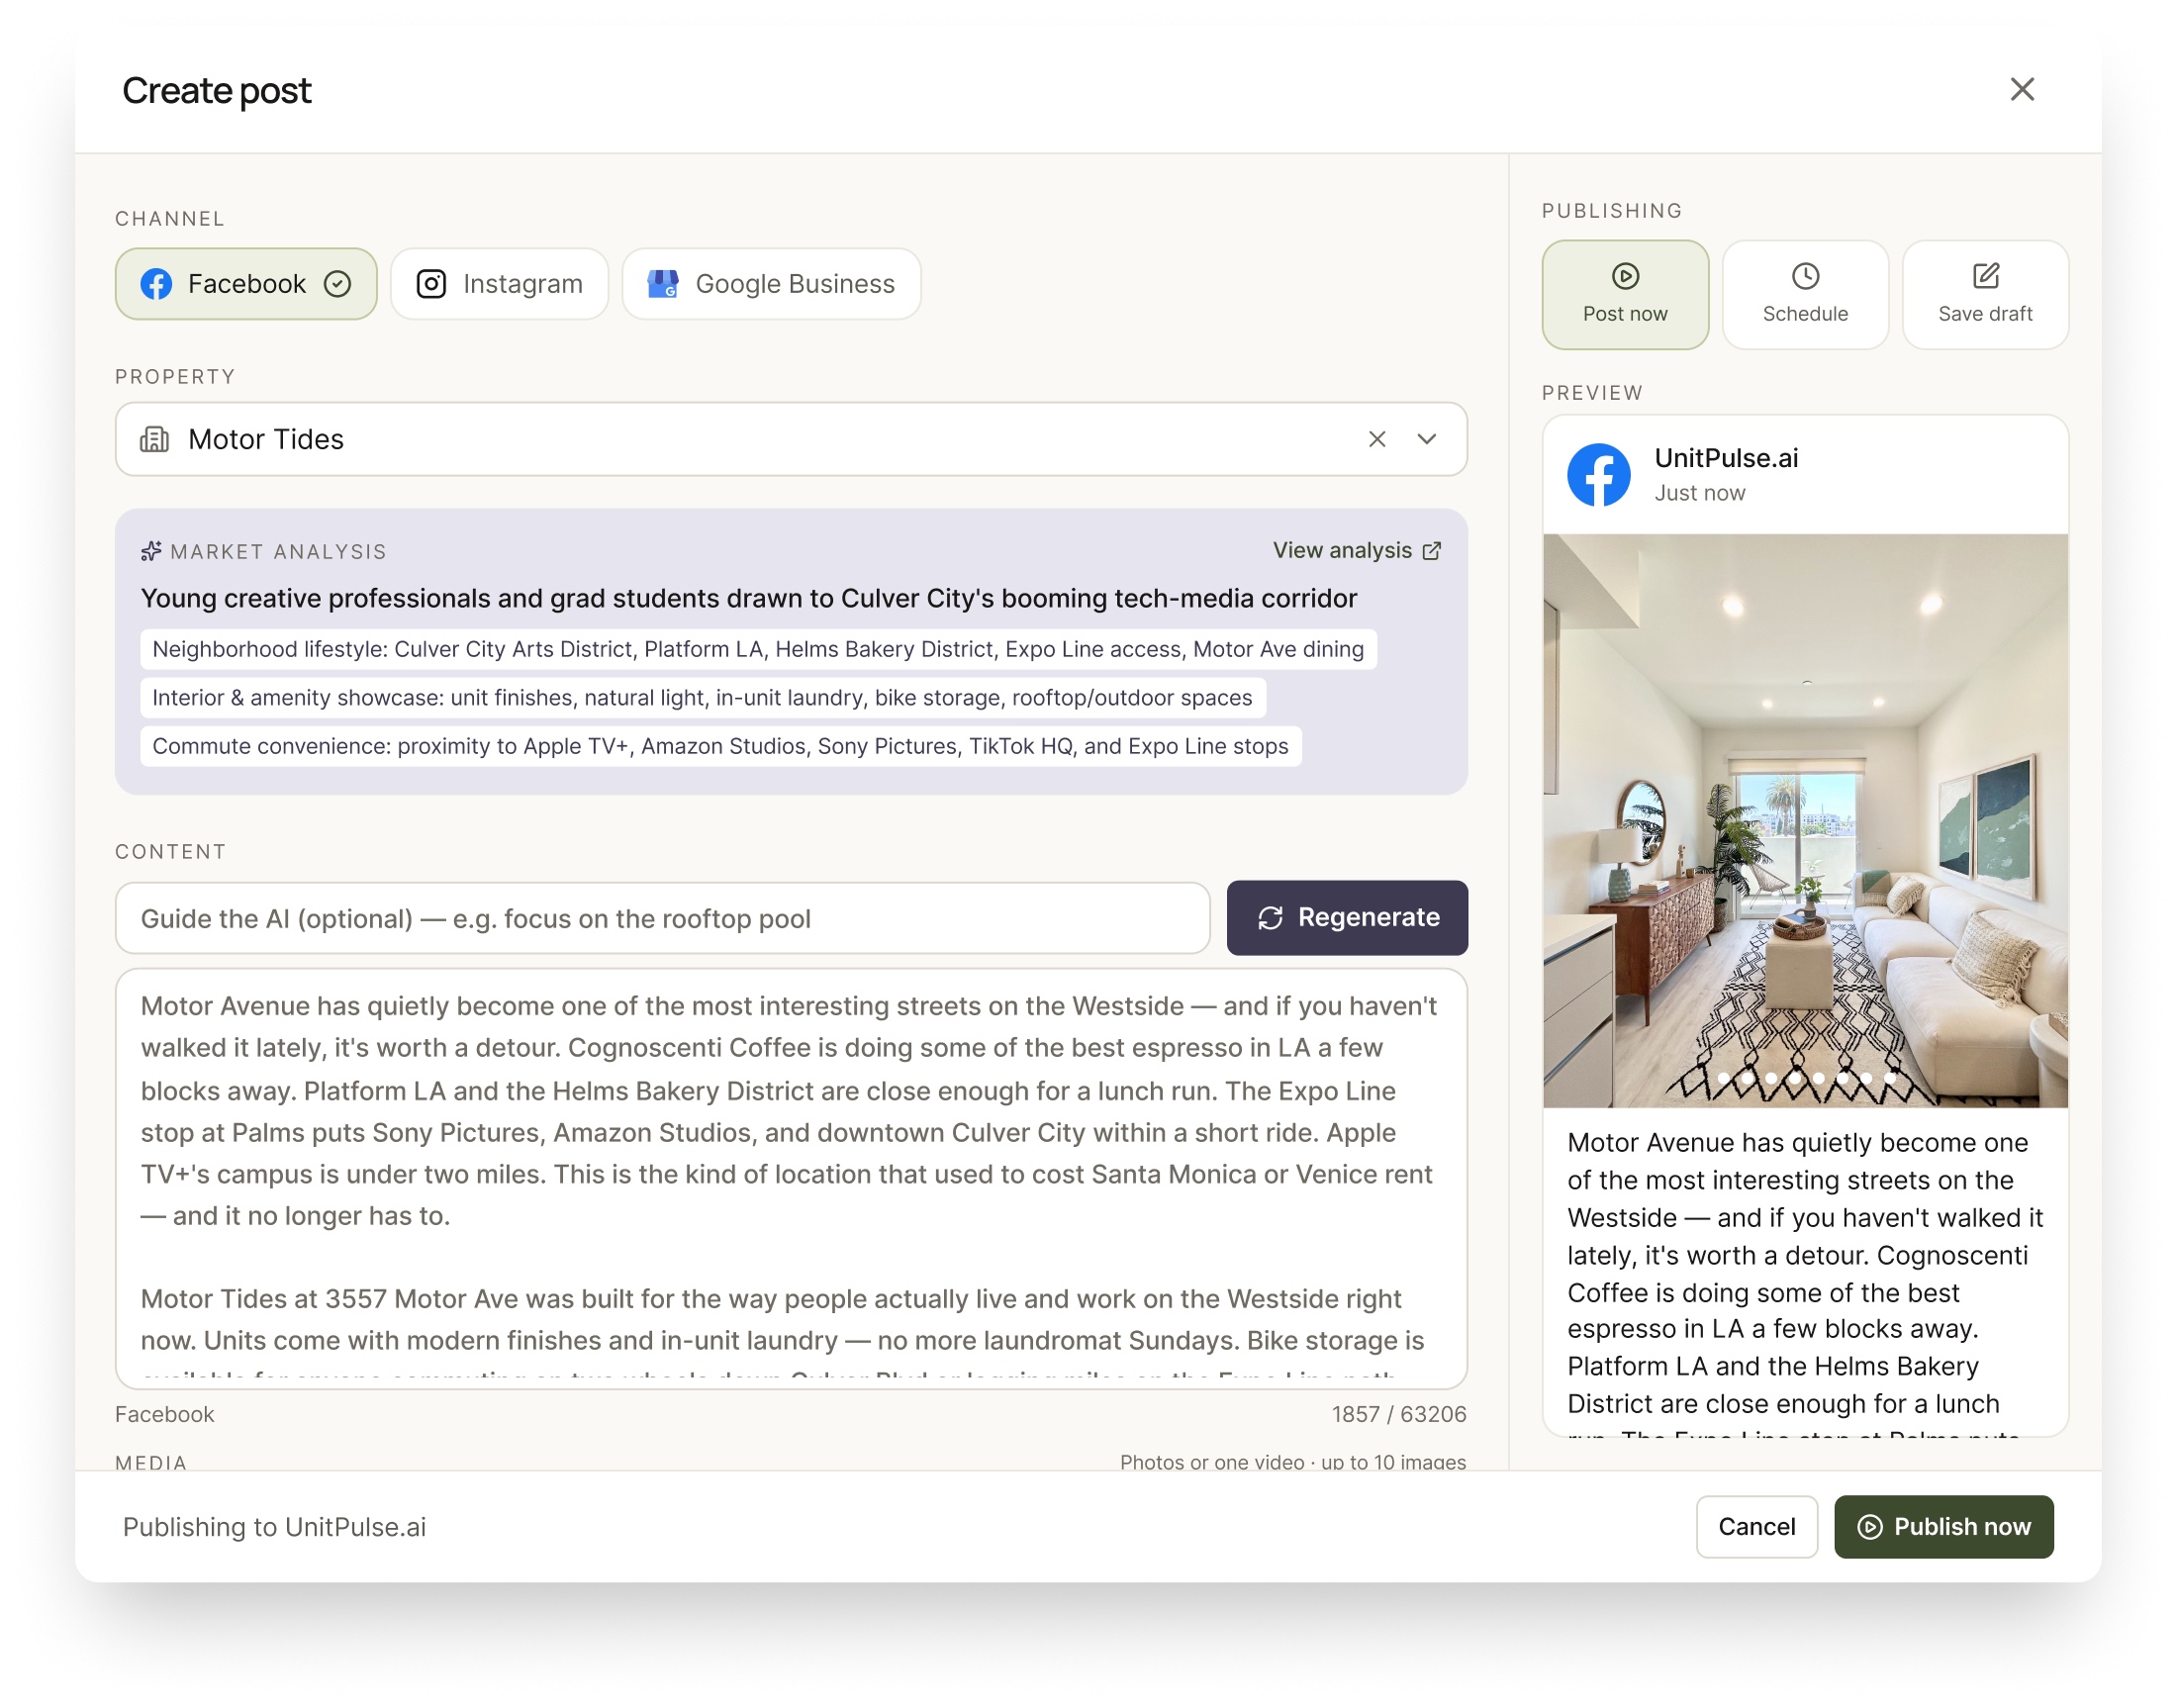Choose the Schedule publishing option
Viewport: 2177px width, 1708px height.
pyautogui.click(x=1805, y=294)
